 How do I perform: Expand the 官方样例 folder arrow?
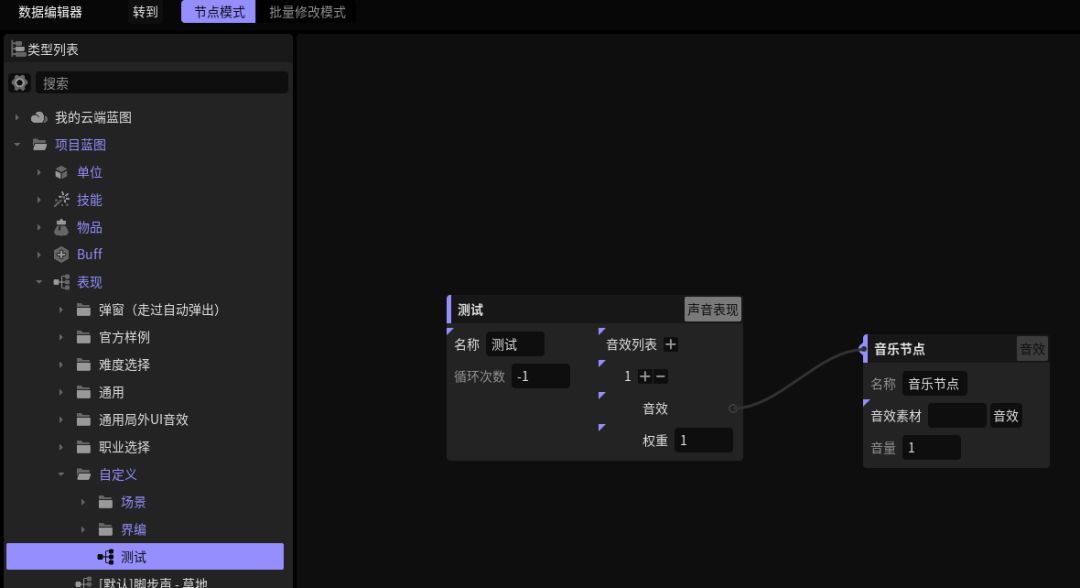click(x=61, y=337)
